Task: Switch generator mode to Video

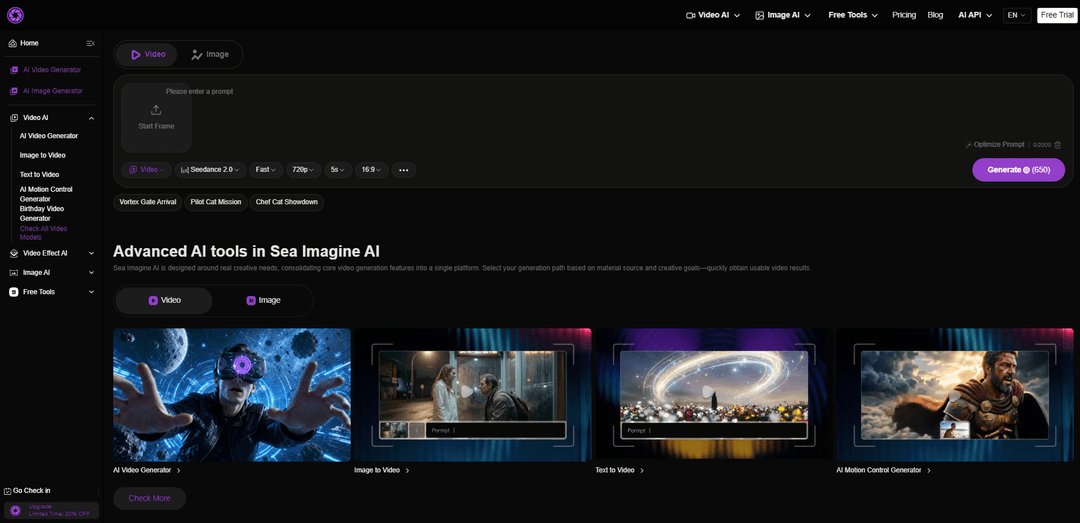Action: [147, 54]
